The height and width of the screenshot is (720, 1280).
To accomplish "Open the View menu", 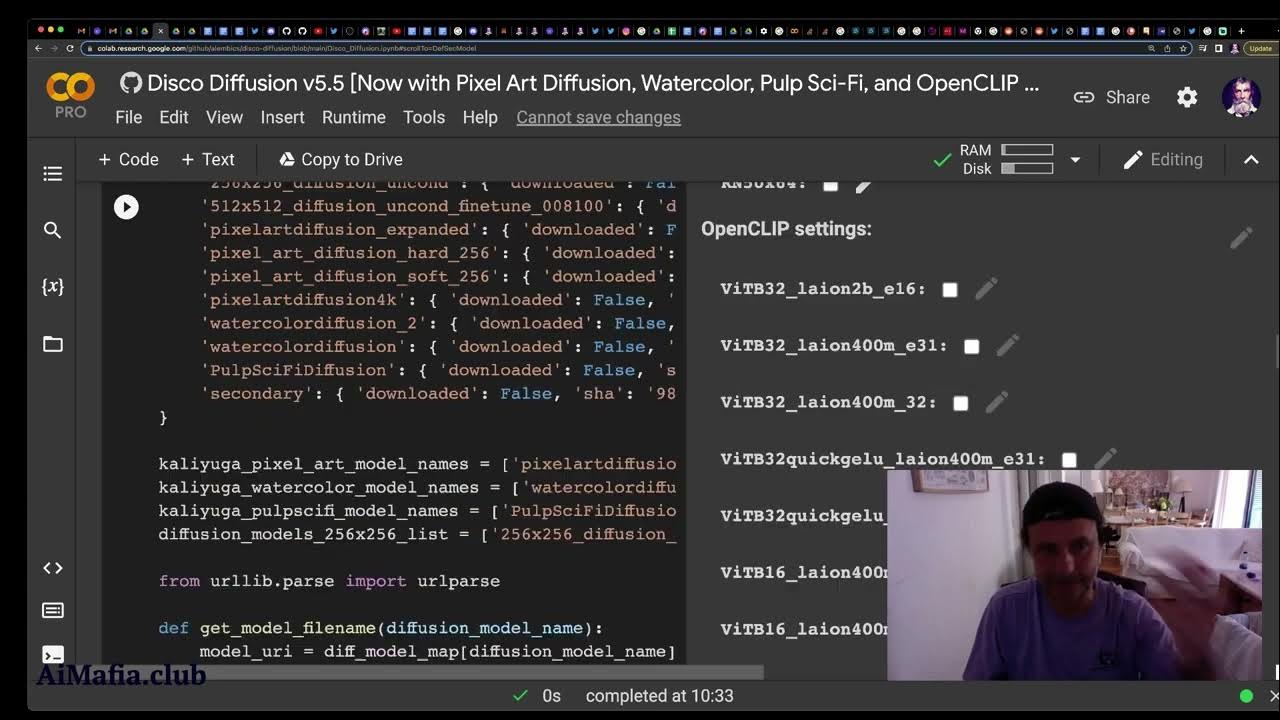I will click(224, 117).
